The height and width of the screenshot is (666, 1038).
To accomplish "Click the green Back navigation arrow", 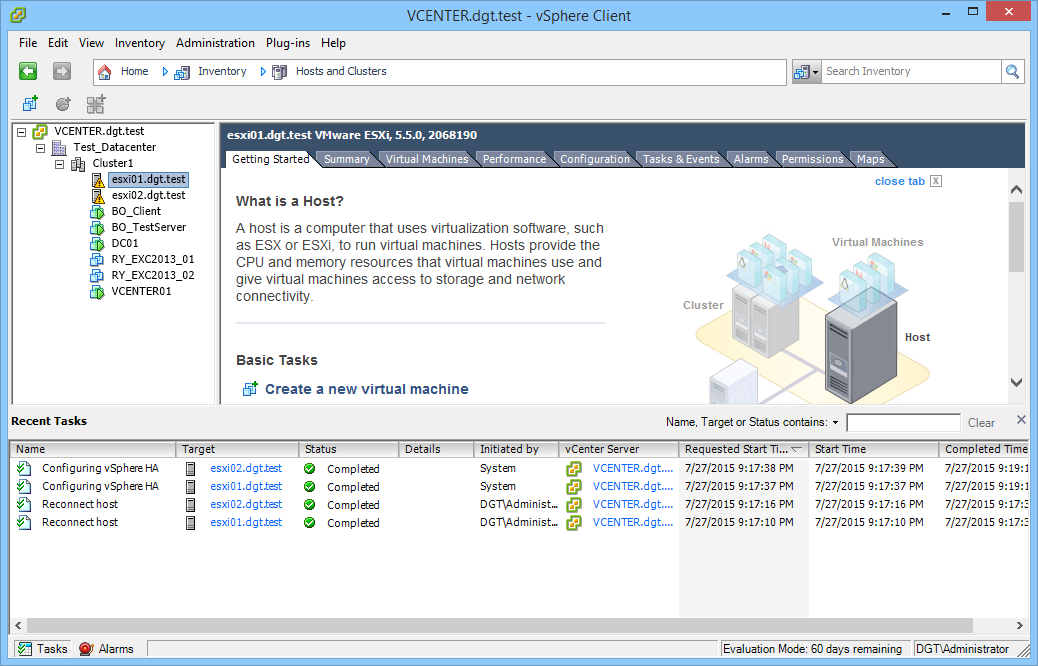I will click(28, 71).
